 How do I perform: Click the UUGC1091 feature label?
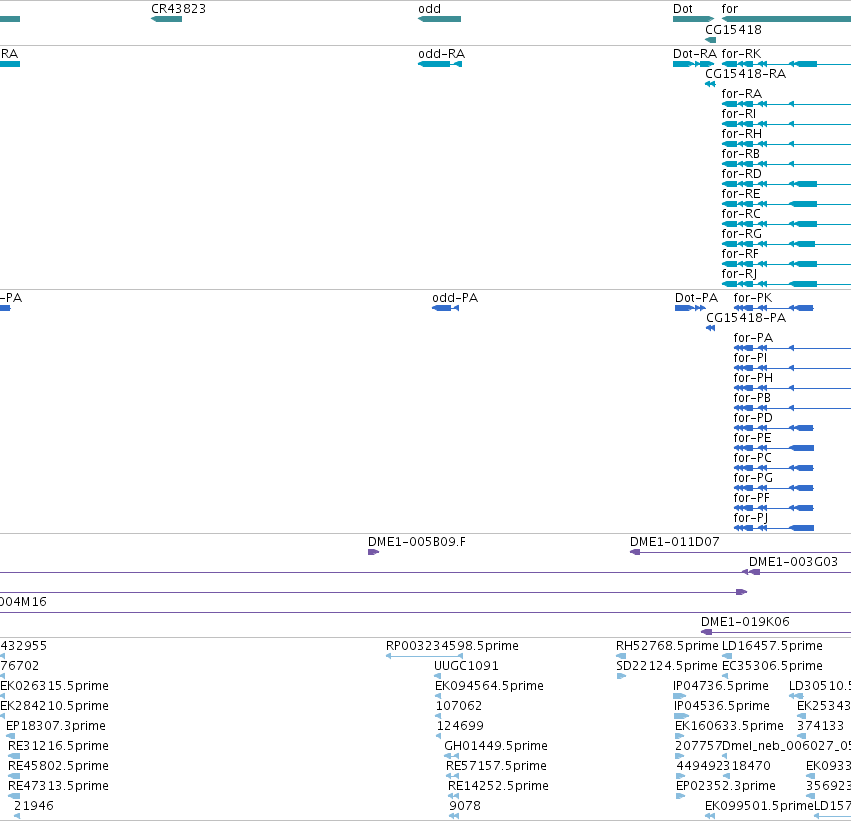coord(466,666)
